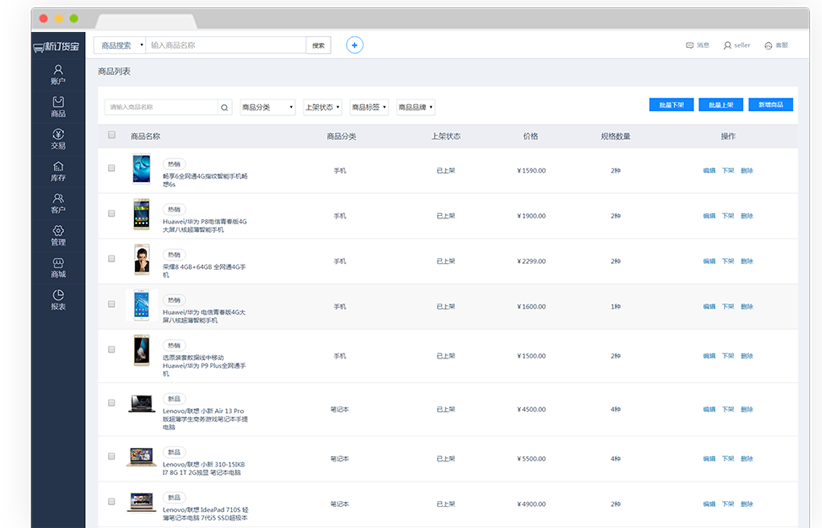Open 管理 (Management) gear icon in sidebar
Image resolution: width=822 pixels, height=528 pixels.
click(x=58, y=235)
